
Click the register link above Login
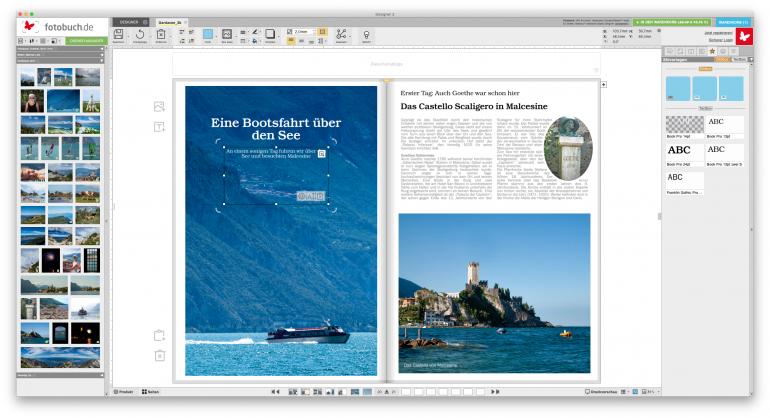[x=718, y=33]
